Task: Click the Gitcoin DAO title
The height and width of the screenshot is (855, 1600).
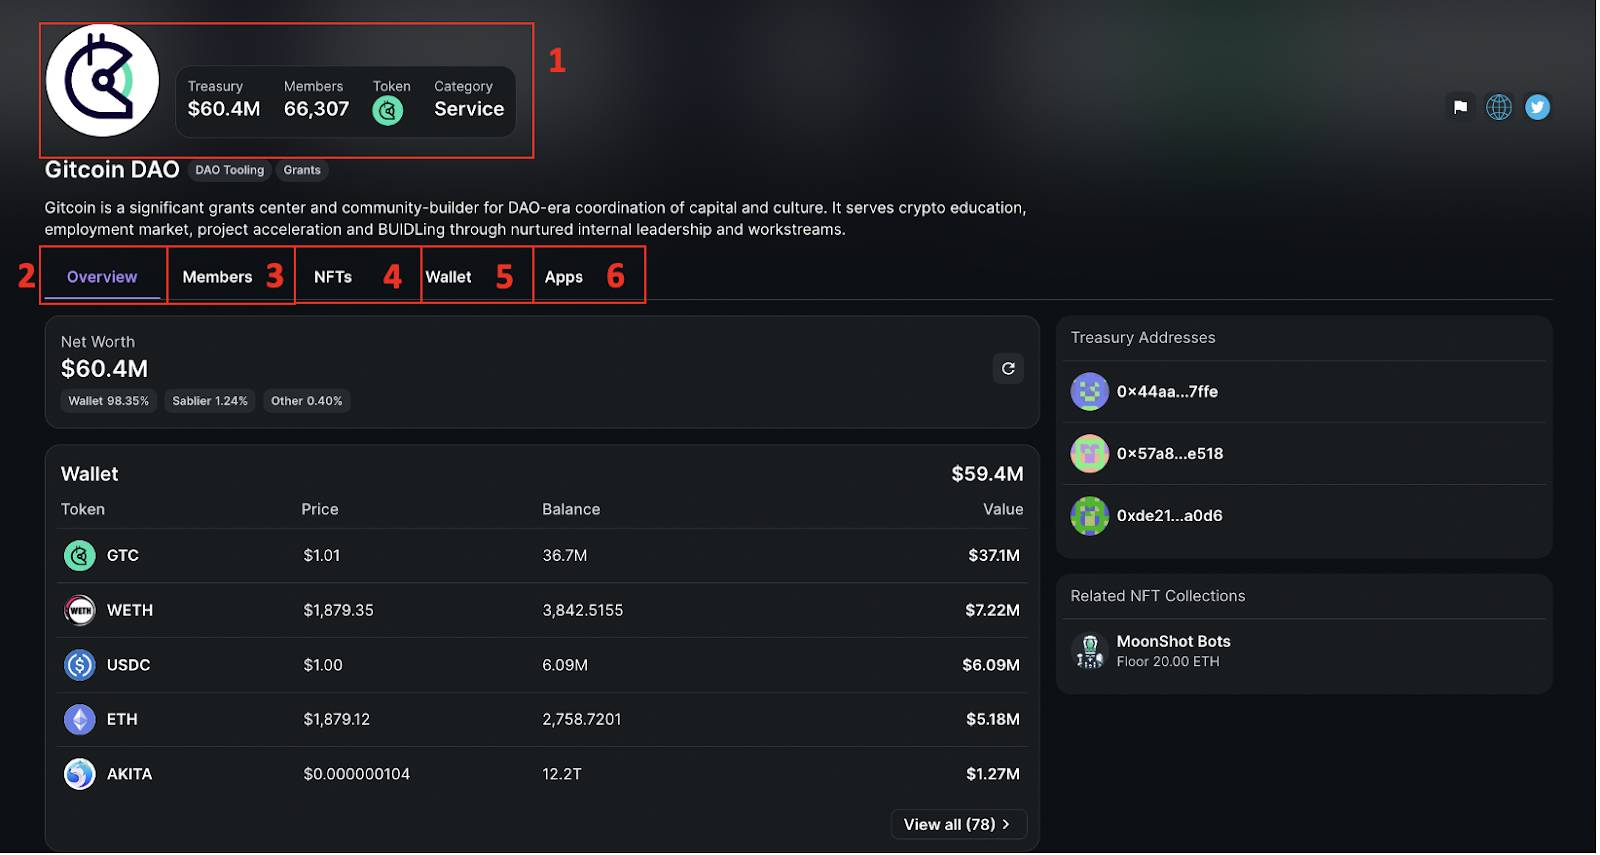Action: click(x=112, y=170)
